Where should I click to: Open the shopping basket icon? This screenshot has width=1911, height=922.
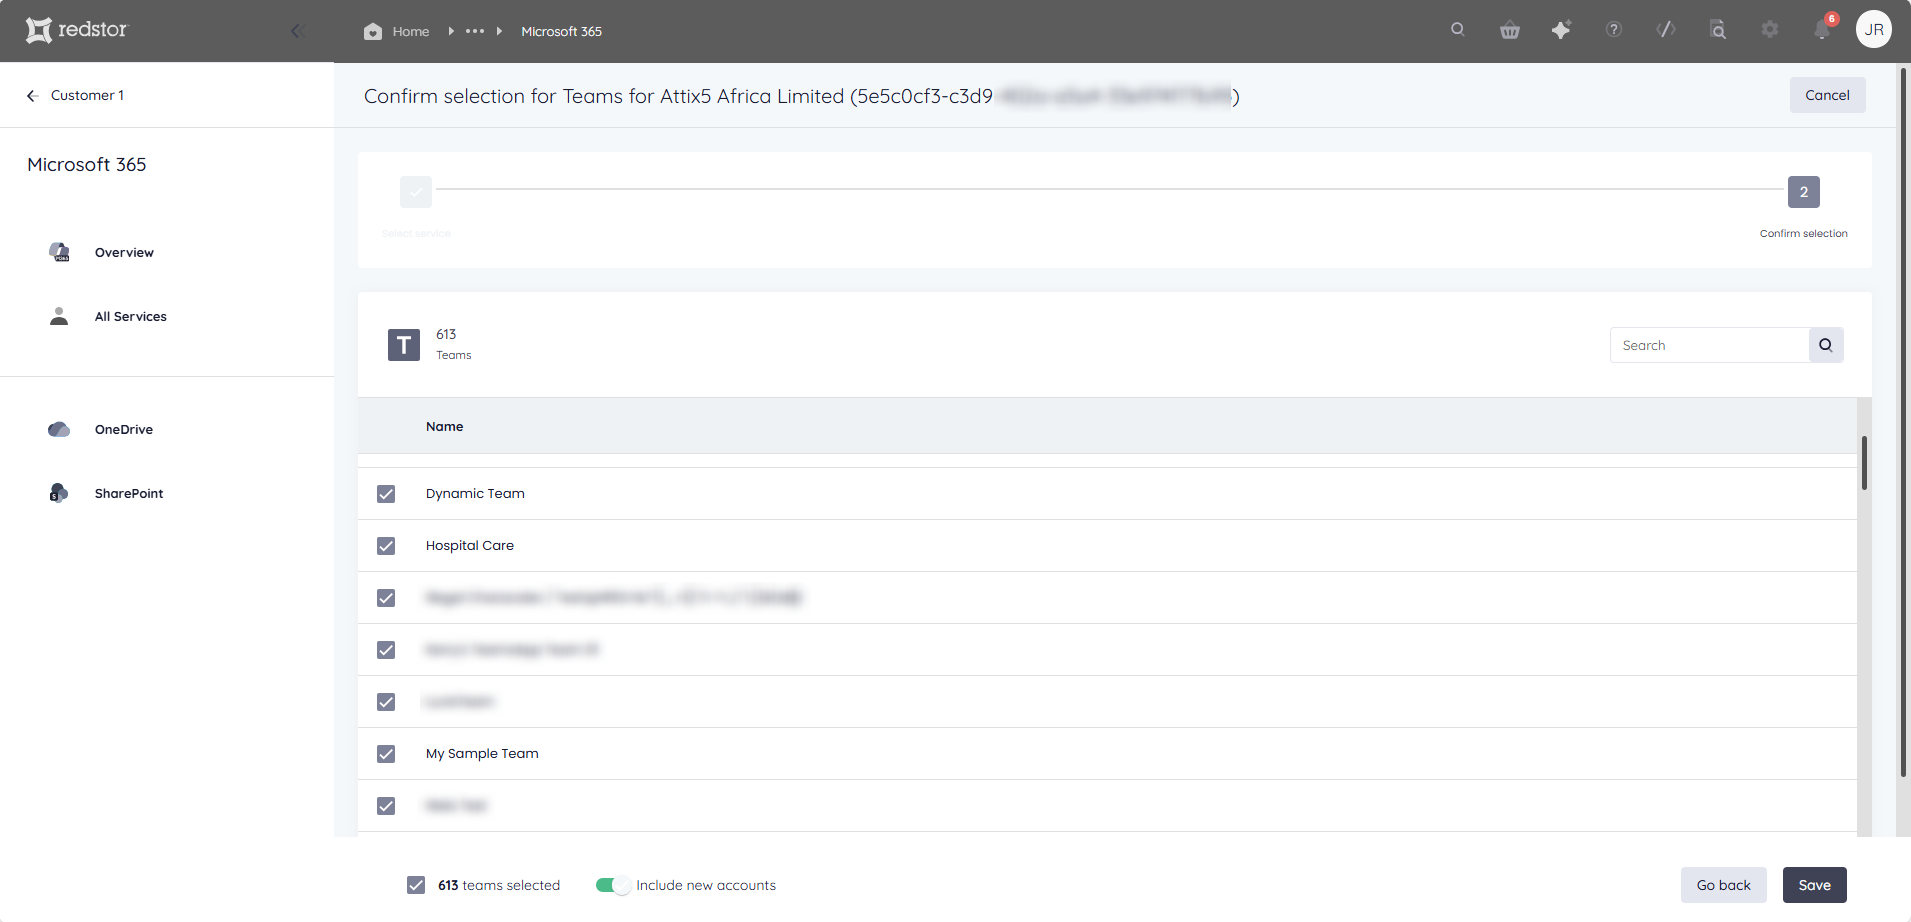click(1510, 30)
